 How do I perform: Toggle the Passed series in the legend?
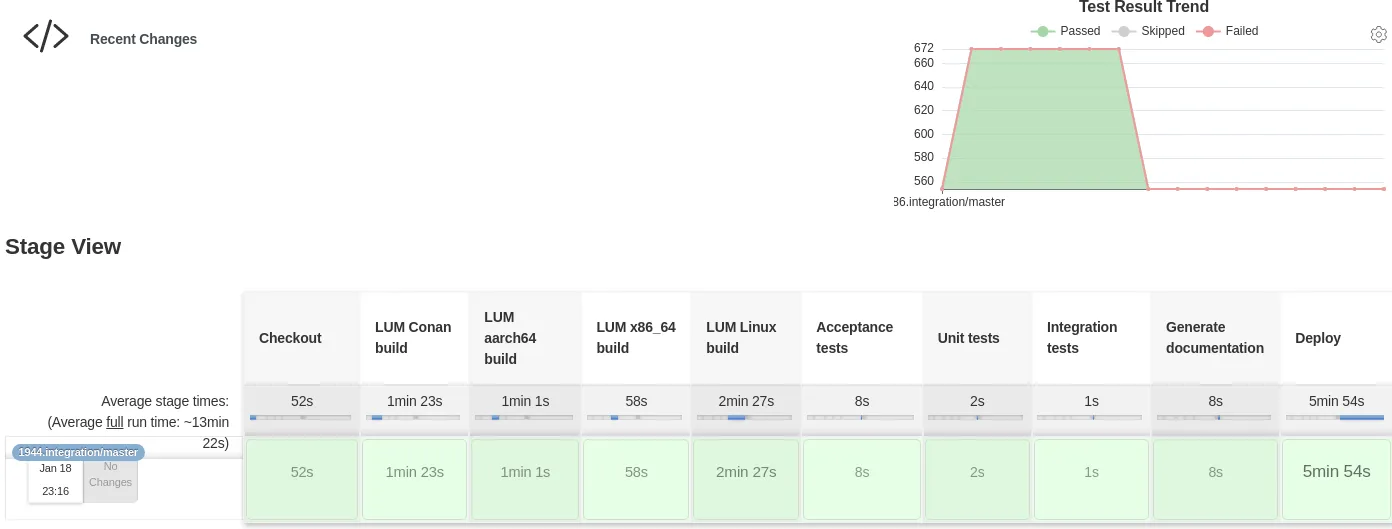(1066, 31)
